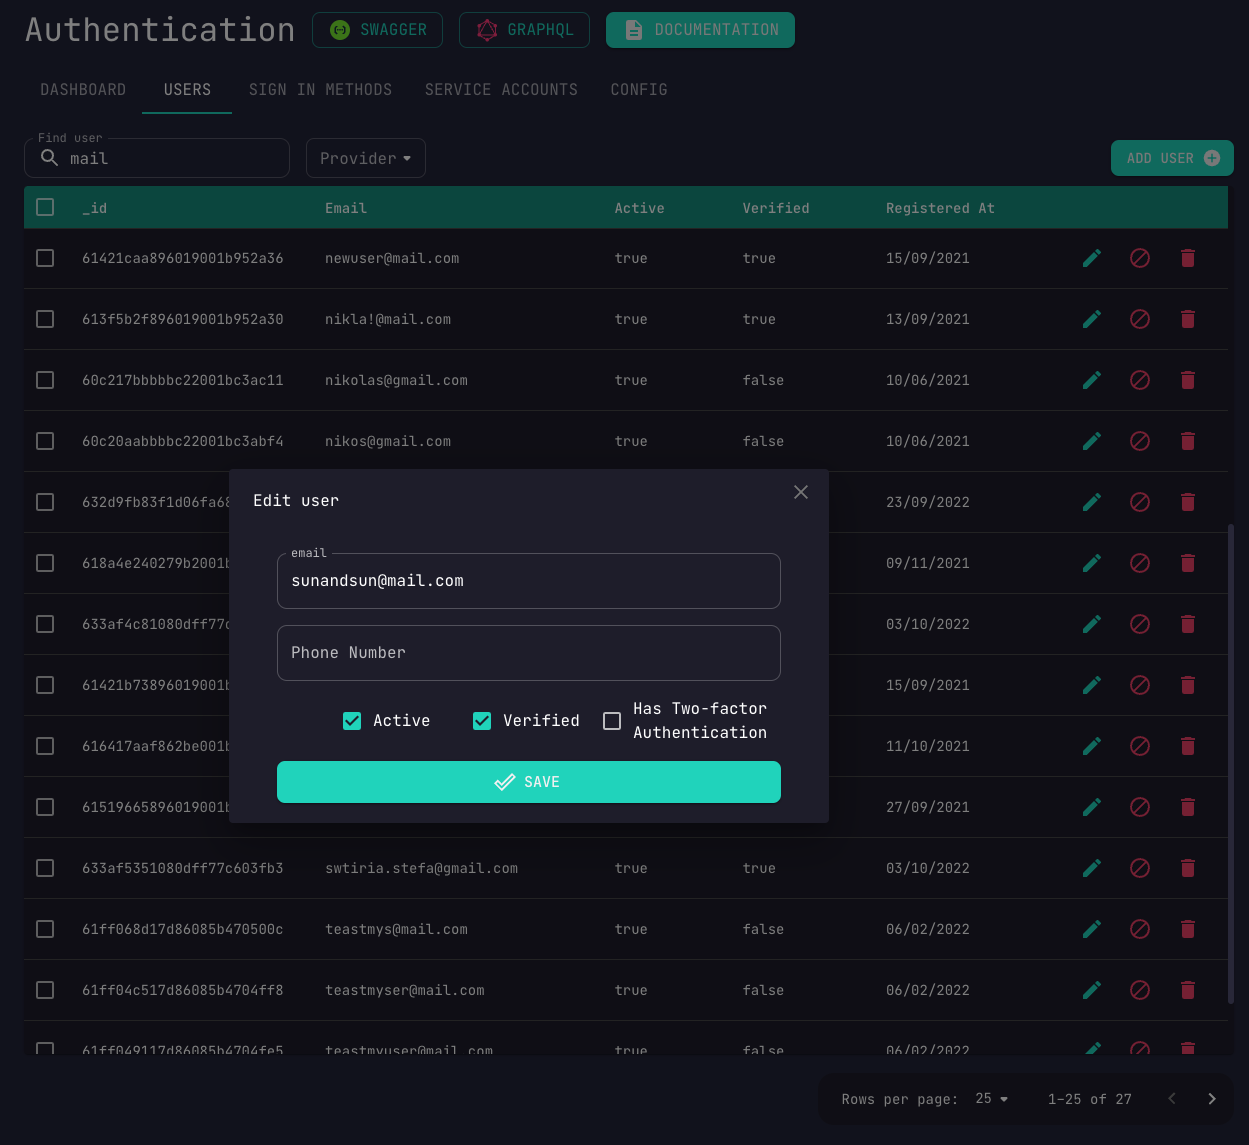This screenshot has width=1249, height=1145.
Task: Select row checkbox for nikla!@mail.com
Action: (45, 319)
